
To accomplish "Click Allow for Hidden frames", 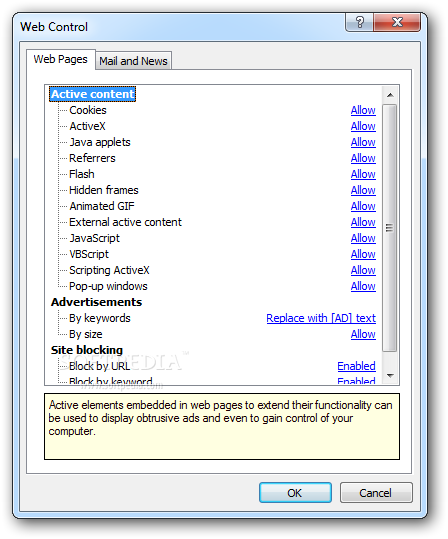I will [x=363, y=190].
